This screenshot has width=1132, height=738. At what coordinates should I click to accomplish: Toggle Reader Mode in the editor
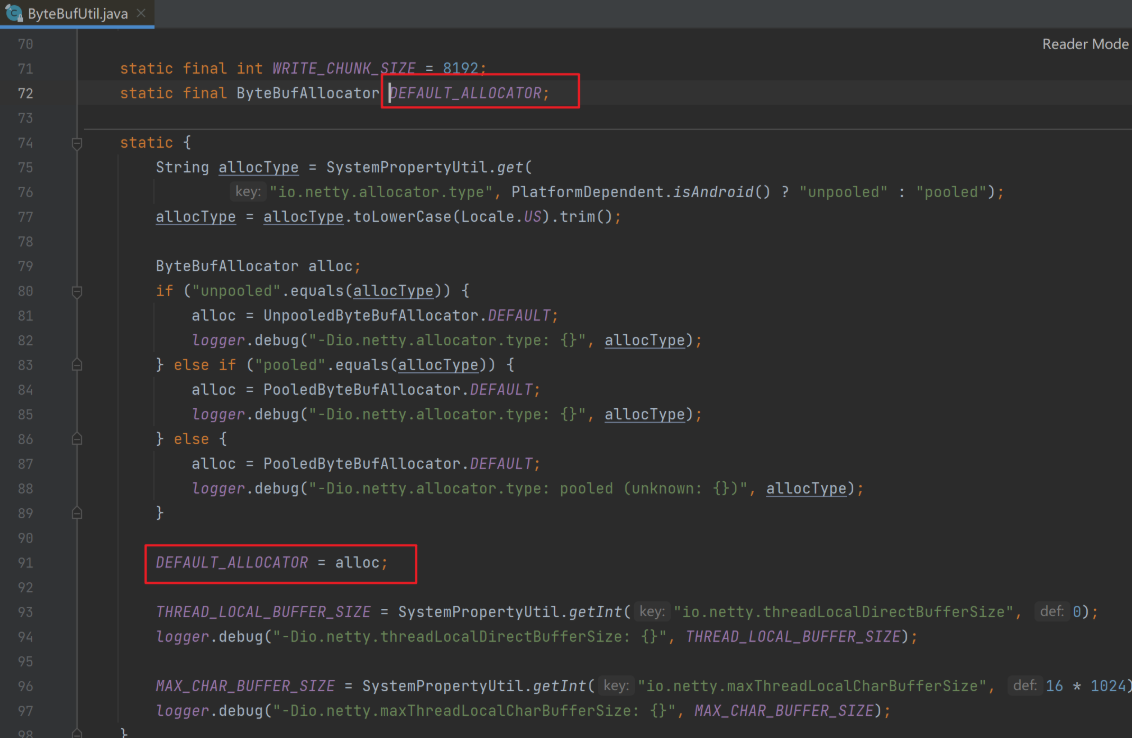[1084, 44]
